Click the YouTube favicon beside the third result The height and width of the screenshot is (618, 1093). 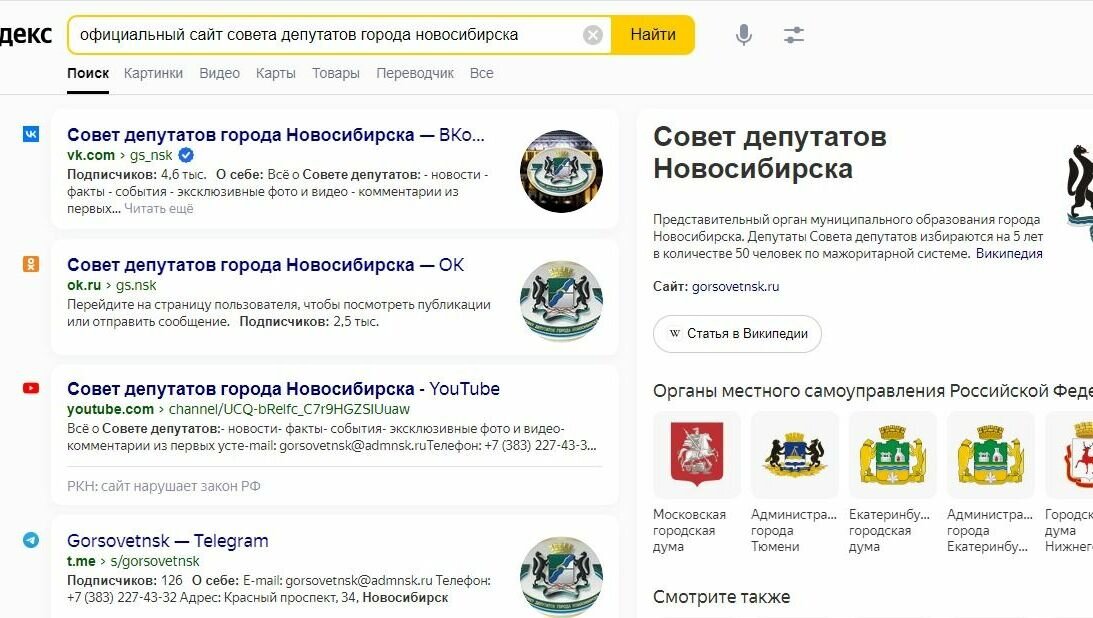(31, 388)
